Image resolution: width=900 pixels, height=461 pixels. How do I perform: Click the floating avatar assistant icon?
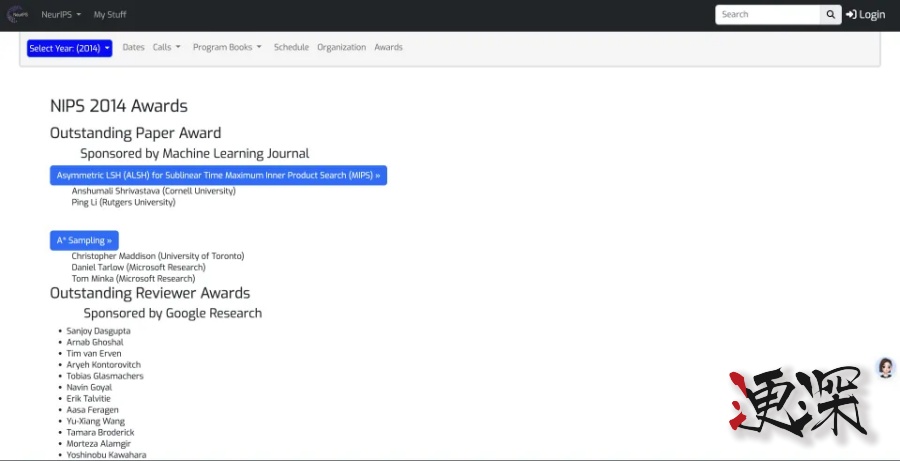[885, 368]
